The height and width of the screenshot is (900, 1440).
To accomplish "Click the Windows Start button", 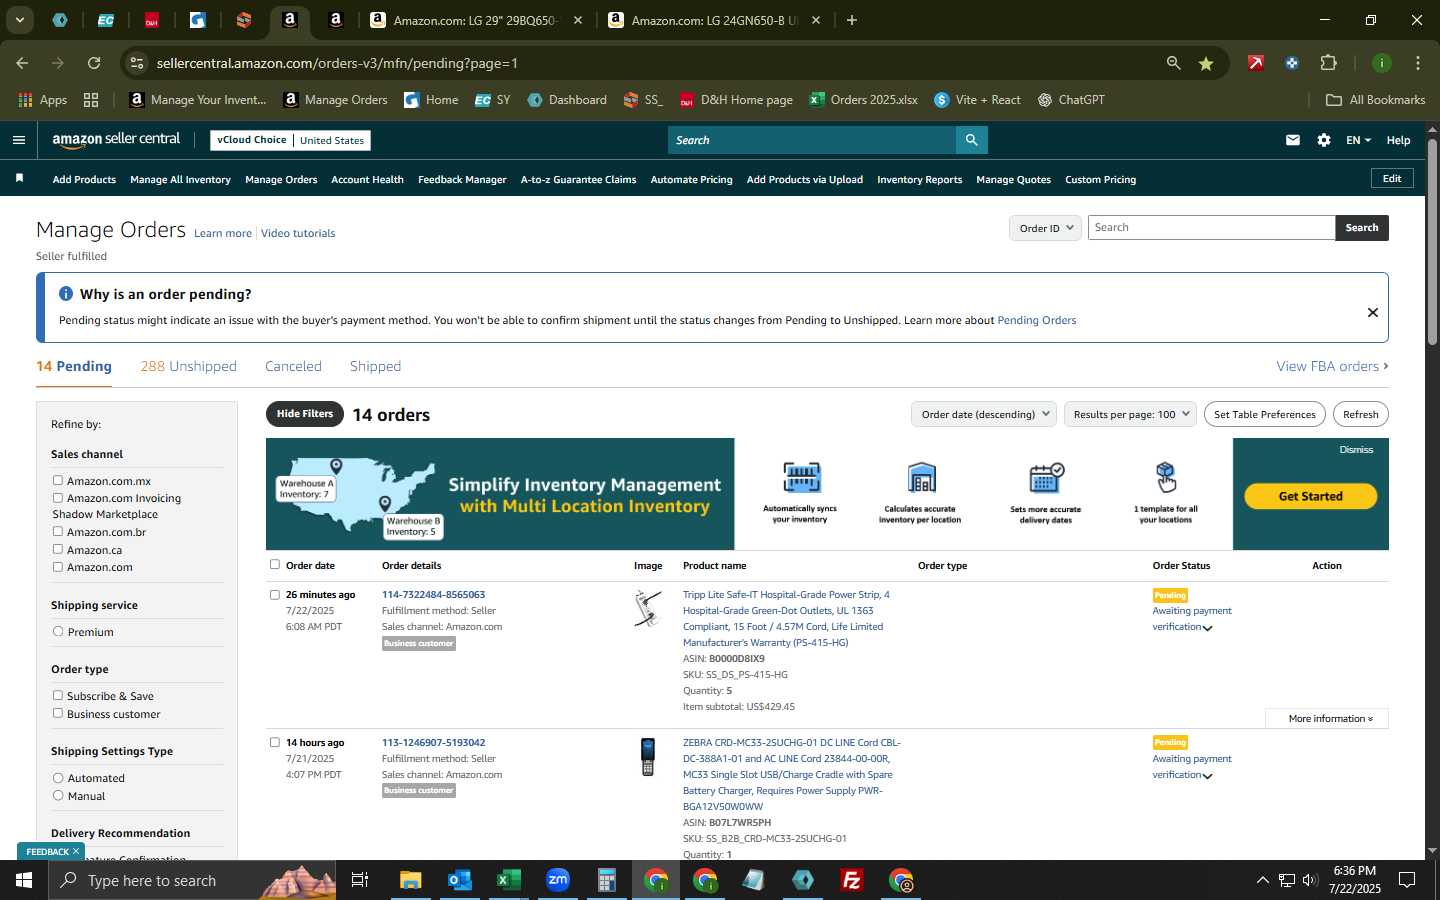I will [x=24, y=880].
